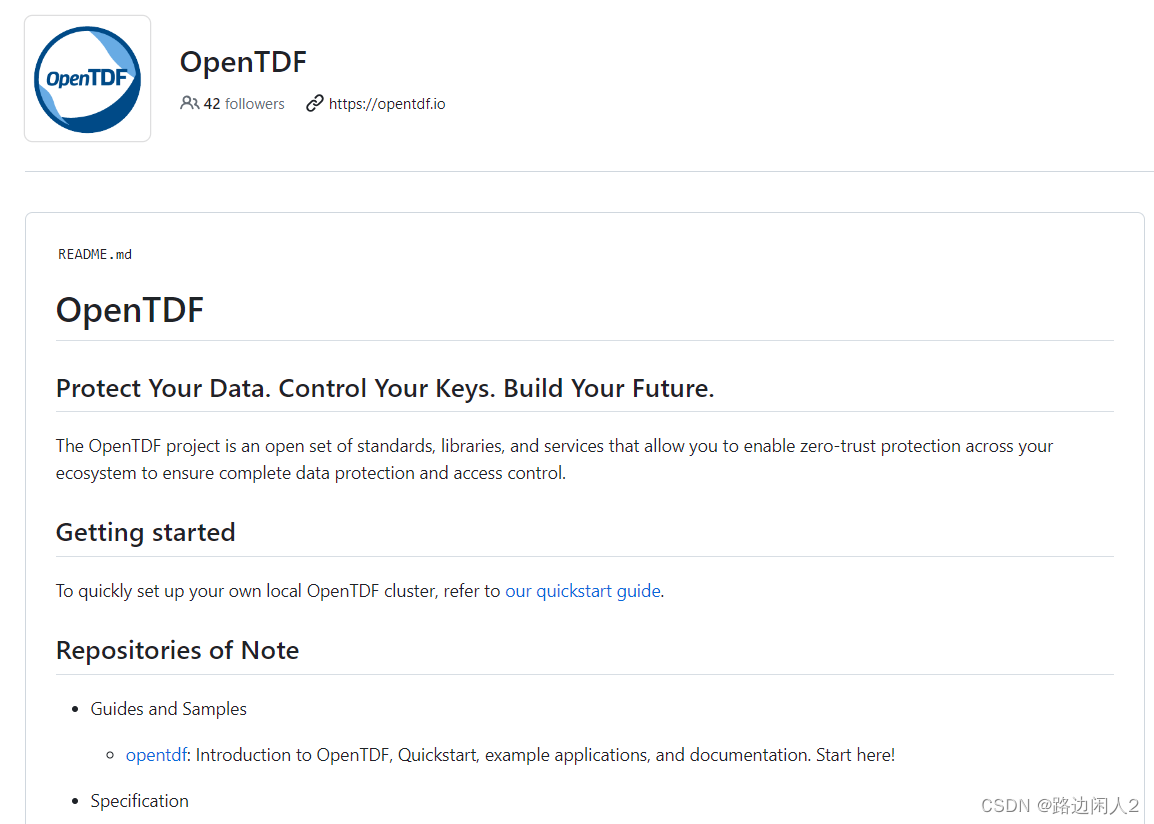This screenshot has width=1154, height=824.
Task: Click the OpenTDF organization name heading
Action: click(243, 62)
